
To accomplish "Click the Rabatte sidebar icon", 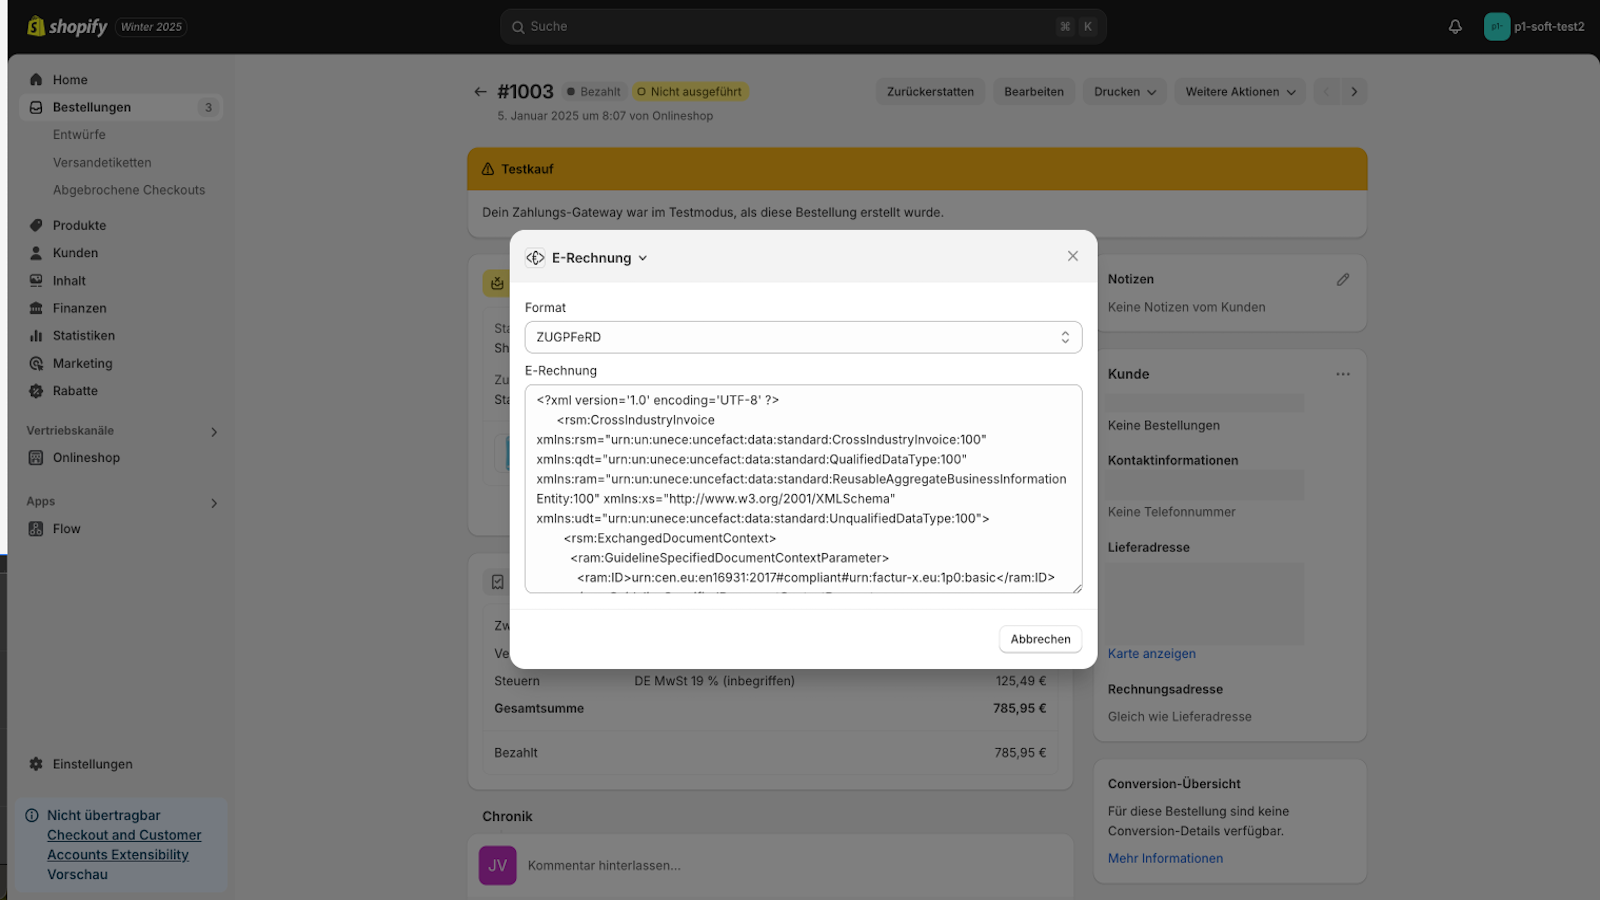I will (x=36, y=391).
